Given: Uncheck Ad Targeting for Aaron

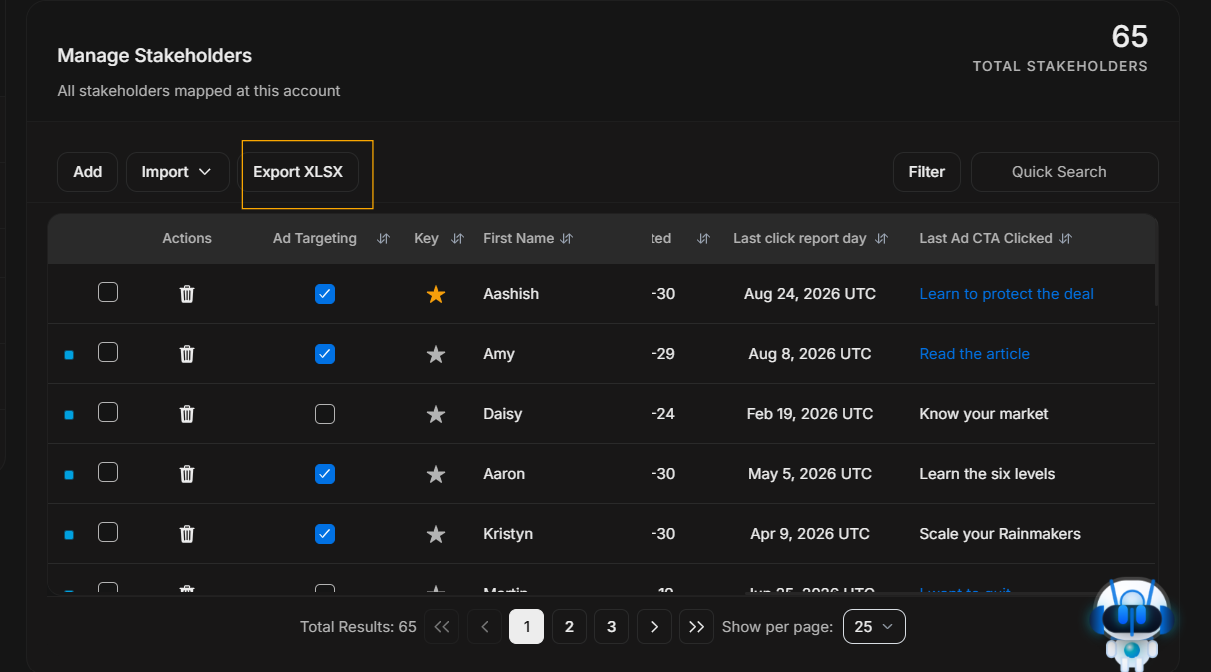Looking at the screenshot, I should [x=324, y=474].
